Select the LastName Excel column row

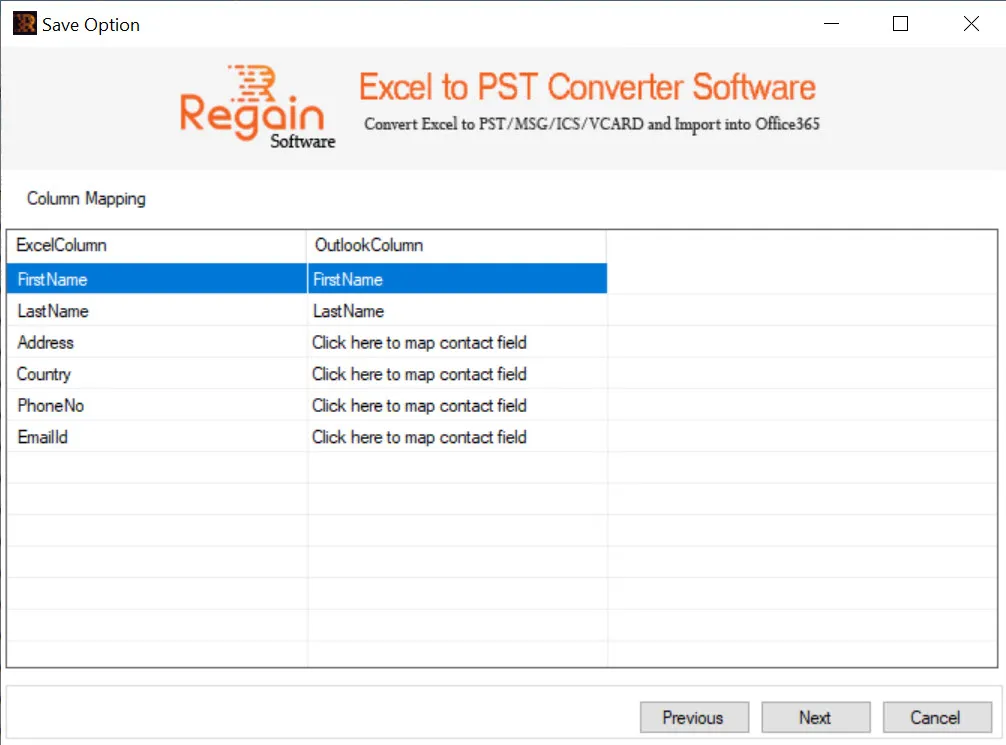point(157,311)
